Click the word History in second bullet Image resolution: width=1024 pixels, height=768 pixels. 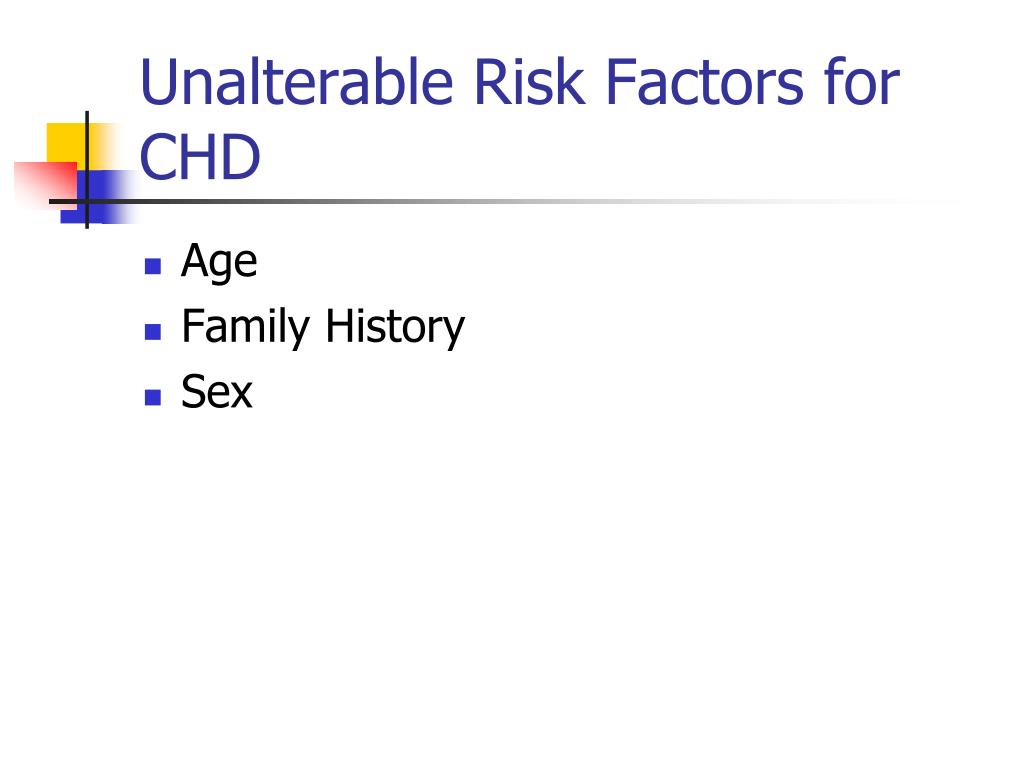[394, 327]
